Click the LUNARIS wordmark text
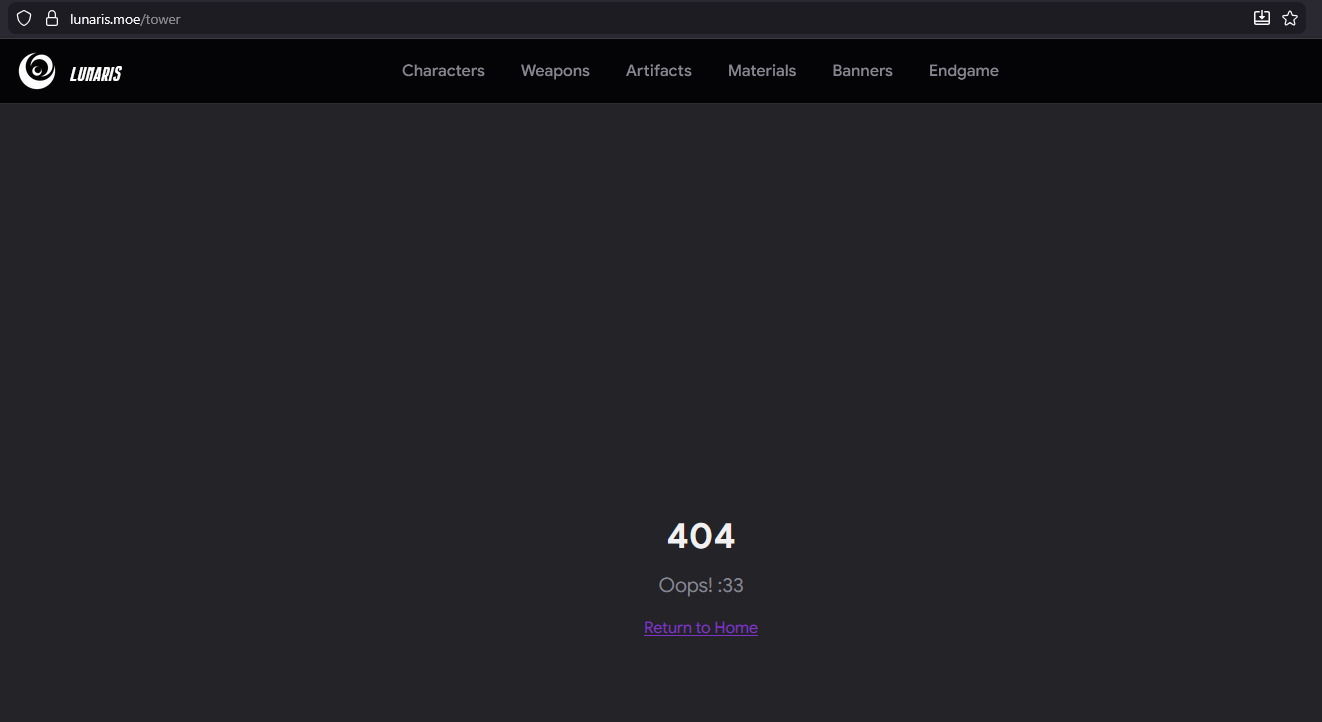 click(96, 73)
